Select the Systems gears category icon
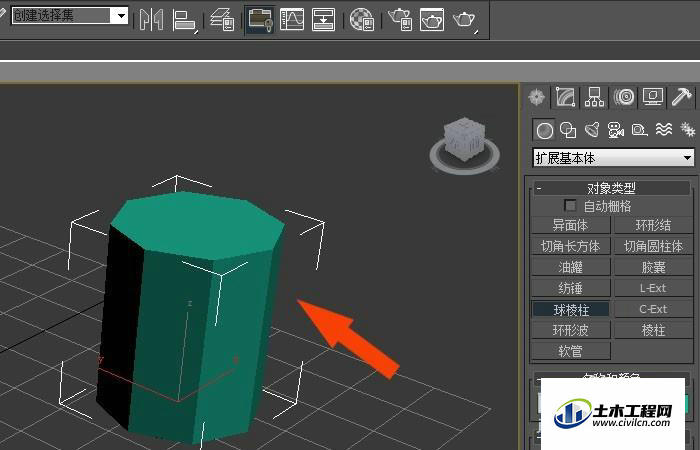The width and height of the screenshot is (700, 450). click(x=688, y=130)
